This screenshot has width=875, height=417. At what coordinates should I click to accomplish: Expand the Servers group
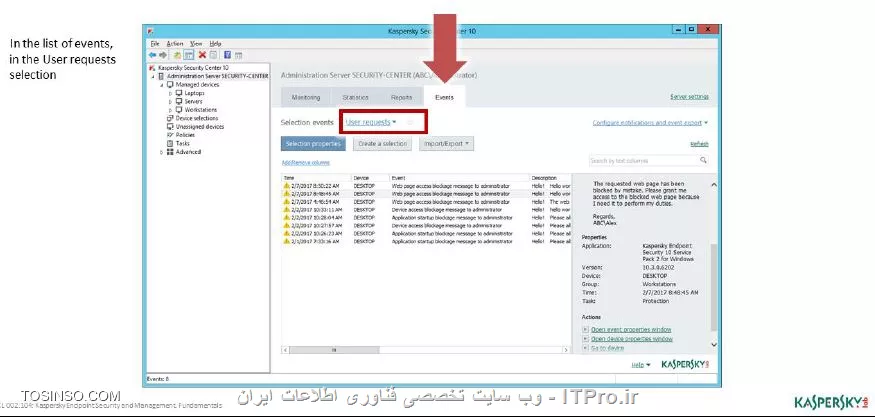coord(170,102)
